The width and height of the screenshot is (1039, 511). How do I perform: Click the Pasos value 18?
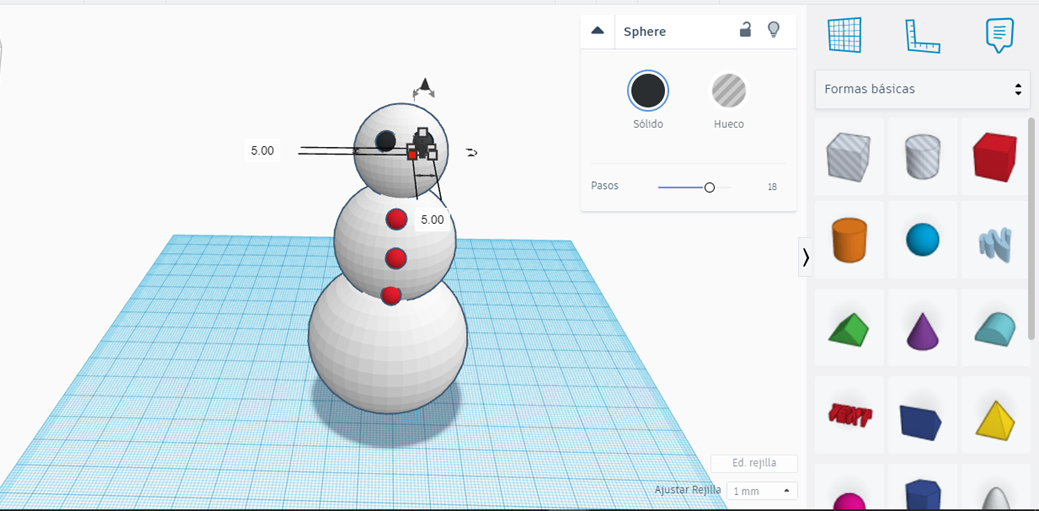tap(772, 187)
